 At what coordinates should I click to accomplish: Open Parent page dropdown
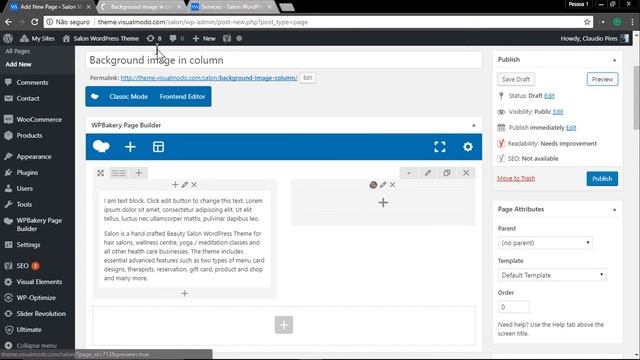[x=545, y=243]
